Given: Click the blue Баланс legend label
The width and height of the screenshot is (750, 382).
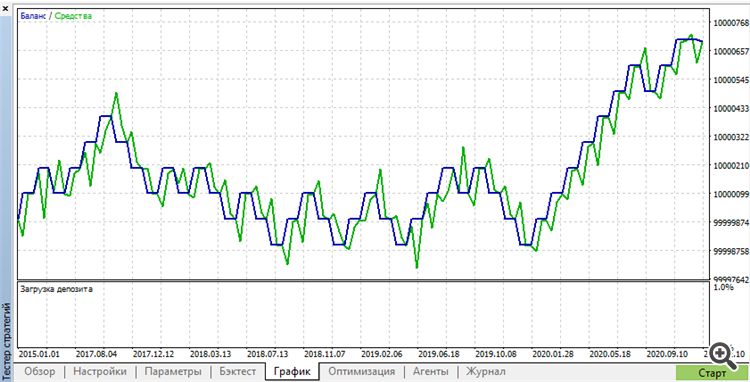Looking at the screenshot, I should 33,16.
